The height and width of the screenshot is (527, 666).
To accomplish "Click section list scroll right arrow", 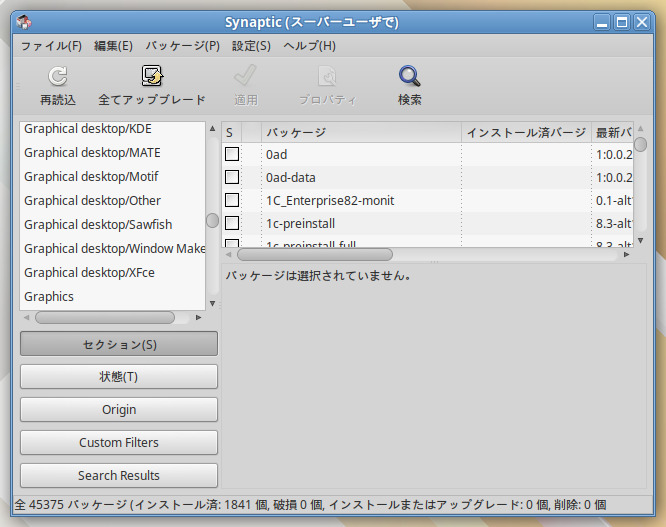I will 198,318.
